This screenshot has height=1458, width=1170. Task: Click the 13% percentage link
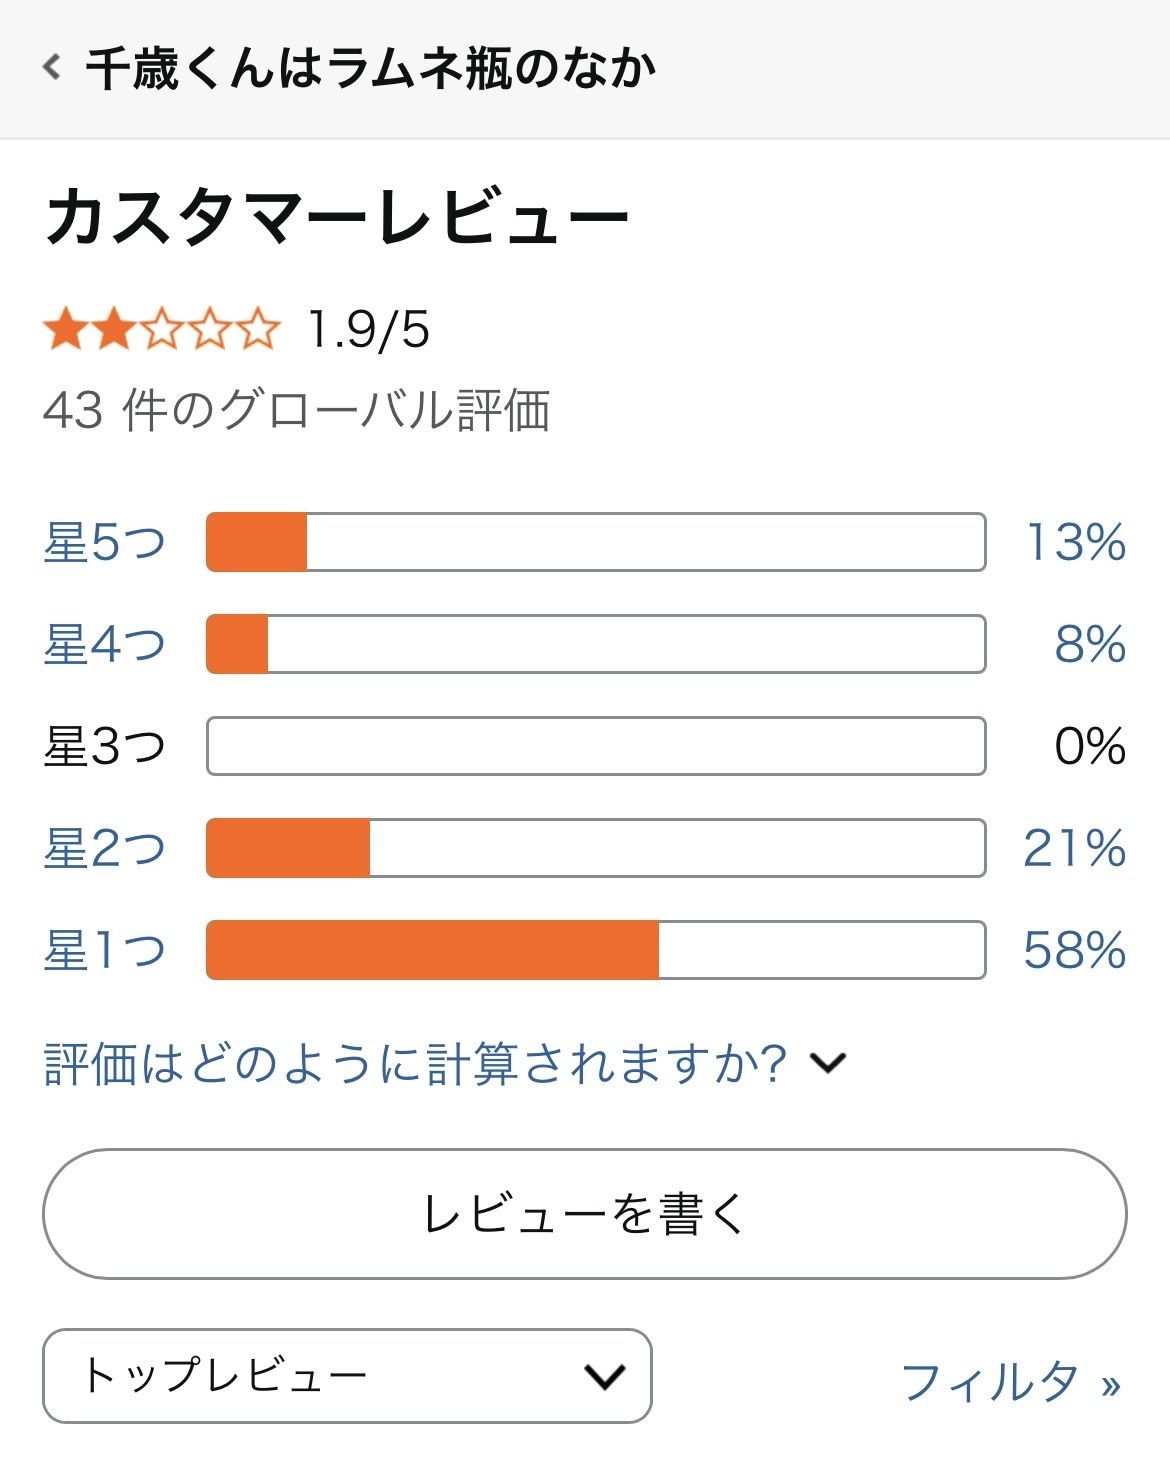(1076, 542)
